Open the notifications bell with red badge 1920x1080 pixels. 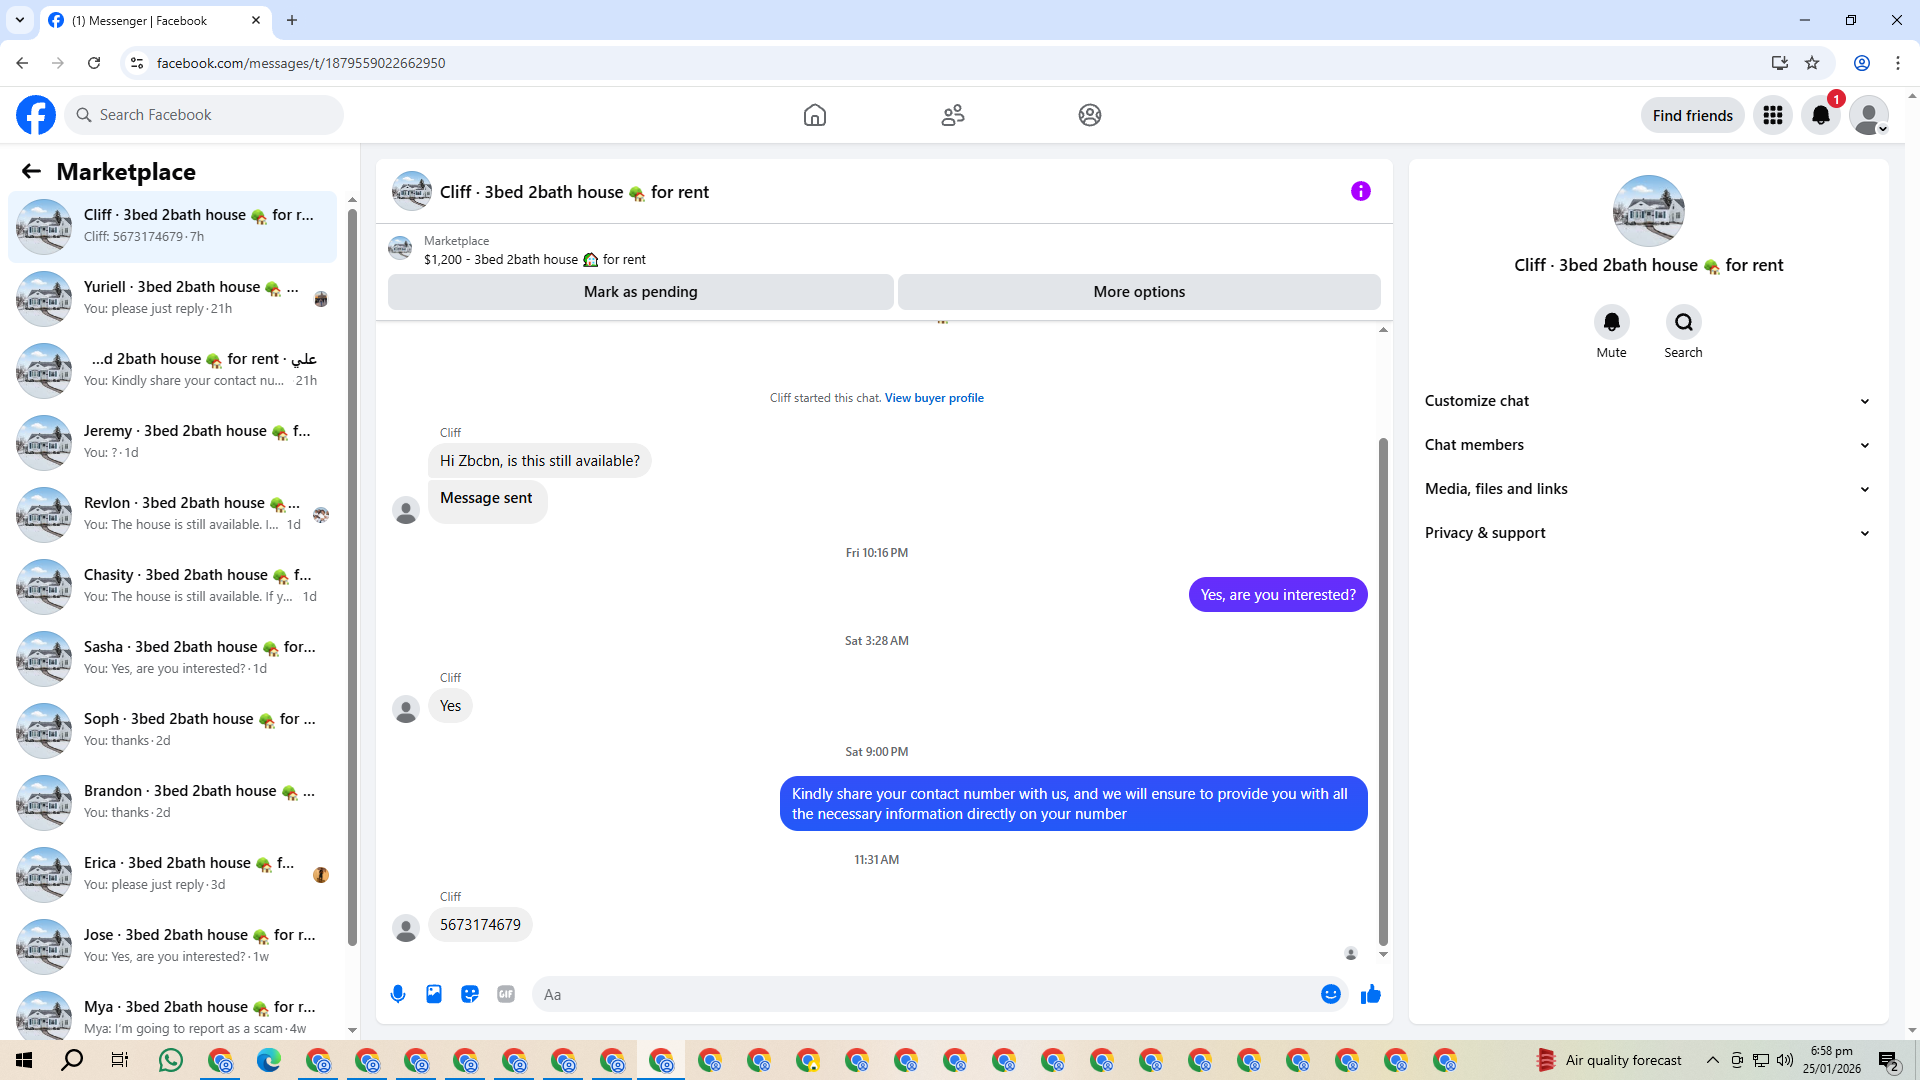pyautogui.click(x=1821, y=115)
